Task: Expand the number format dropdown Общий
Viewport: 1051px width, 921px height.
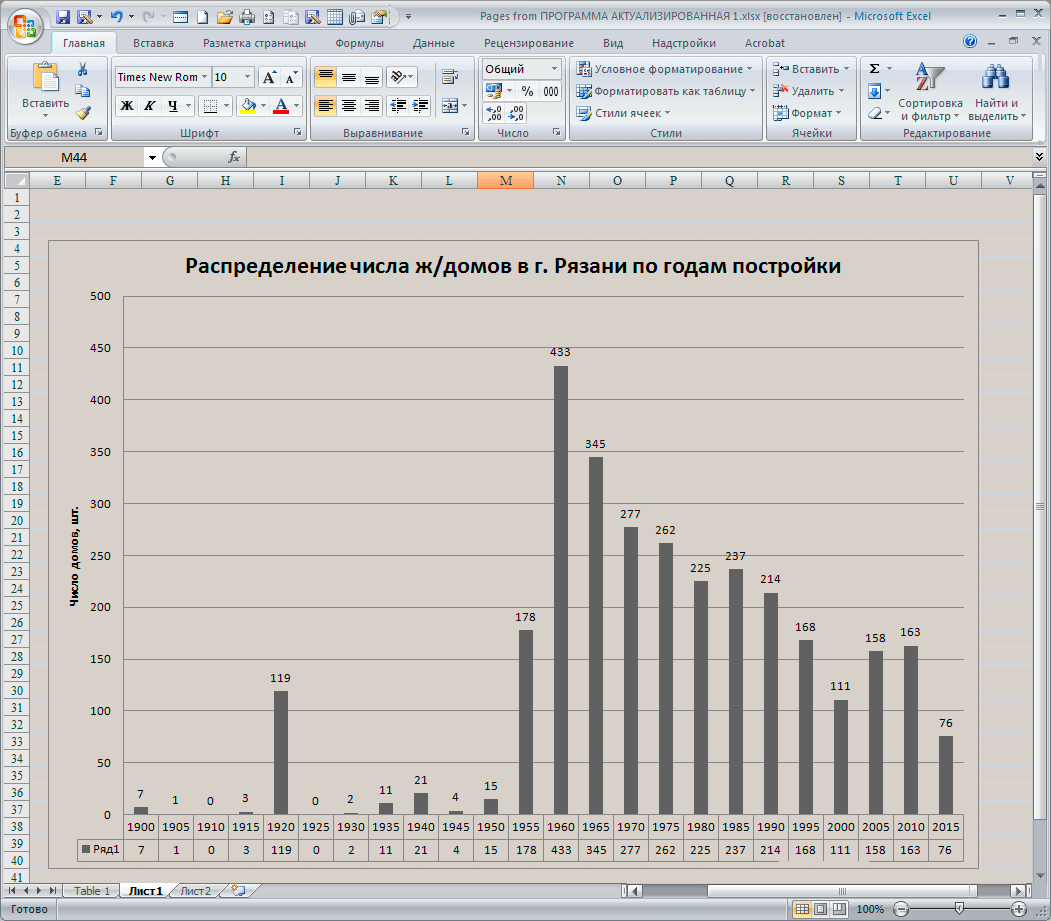Action: [554, 69]
